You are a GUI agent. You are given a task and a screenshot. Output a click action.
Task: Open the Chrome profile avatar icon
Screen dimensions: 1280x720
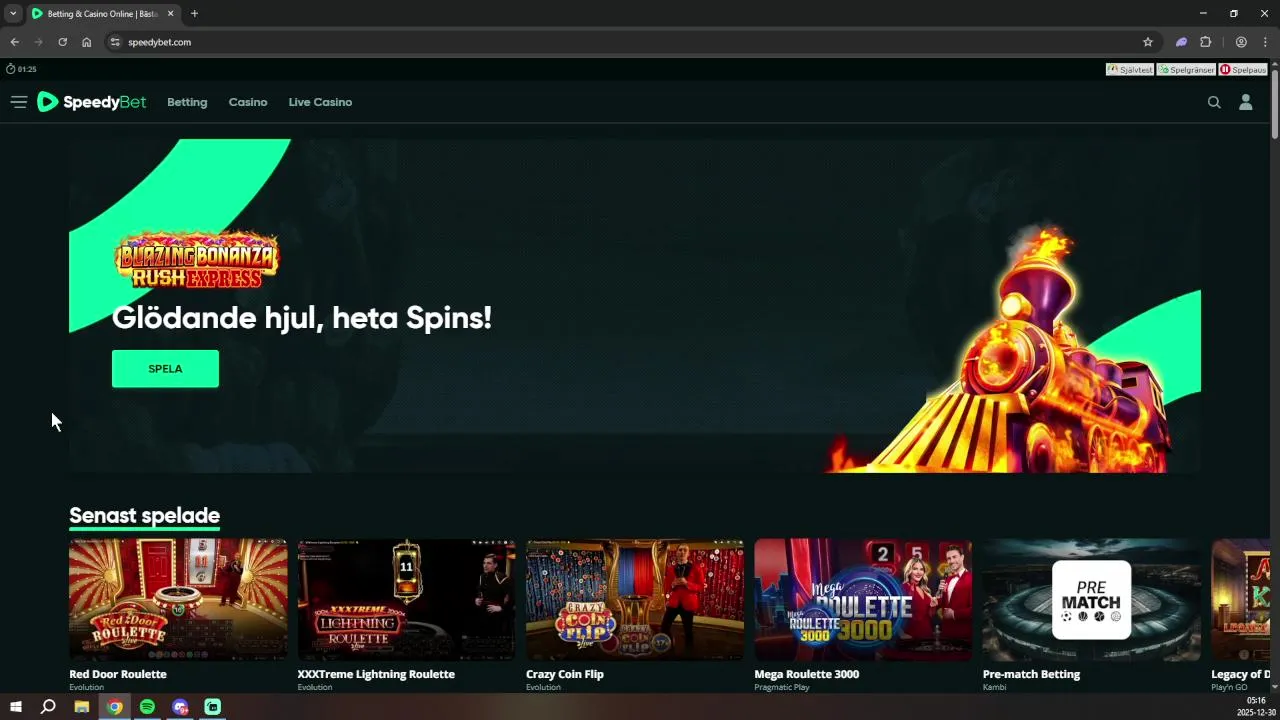click(x=1241, y=42)
